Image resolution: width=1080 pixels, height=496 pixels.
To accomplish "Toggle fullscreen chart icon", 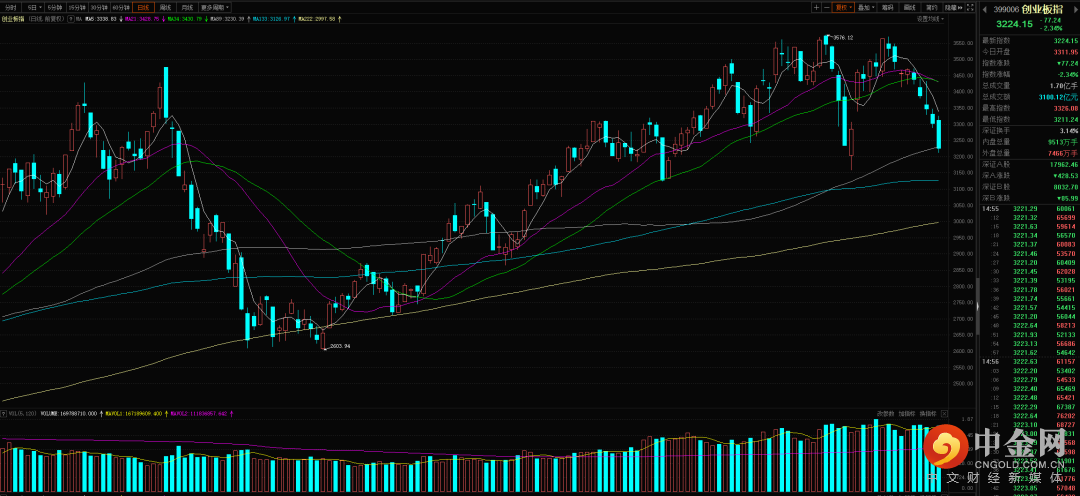I will click(970, 8).
